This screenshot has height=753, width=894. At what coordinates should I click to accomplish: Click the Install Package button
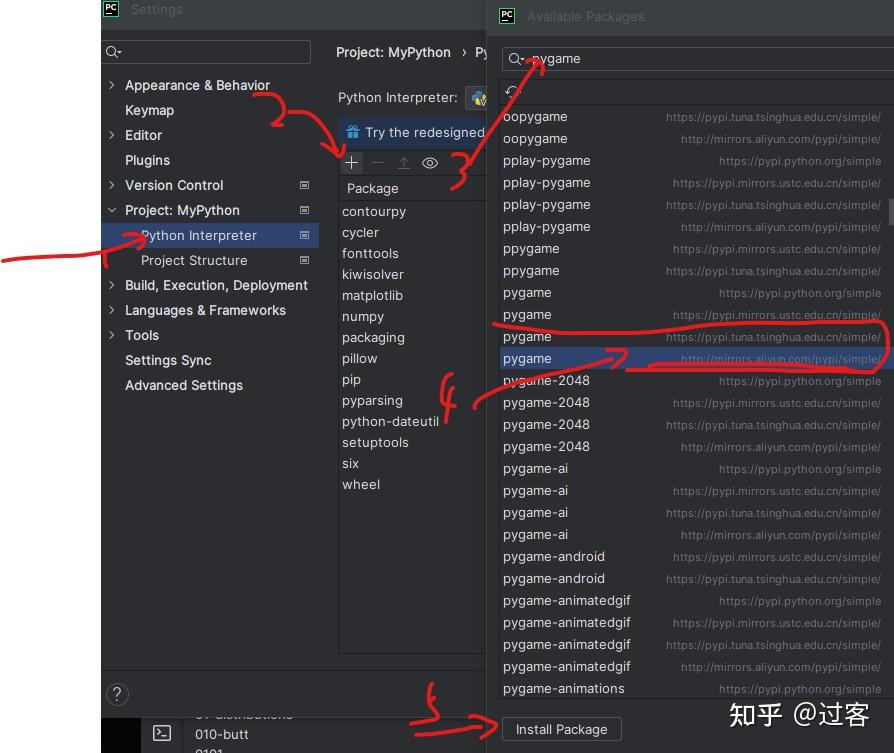[561, 729]
